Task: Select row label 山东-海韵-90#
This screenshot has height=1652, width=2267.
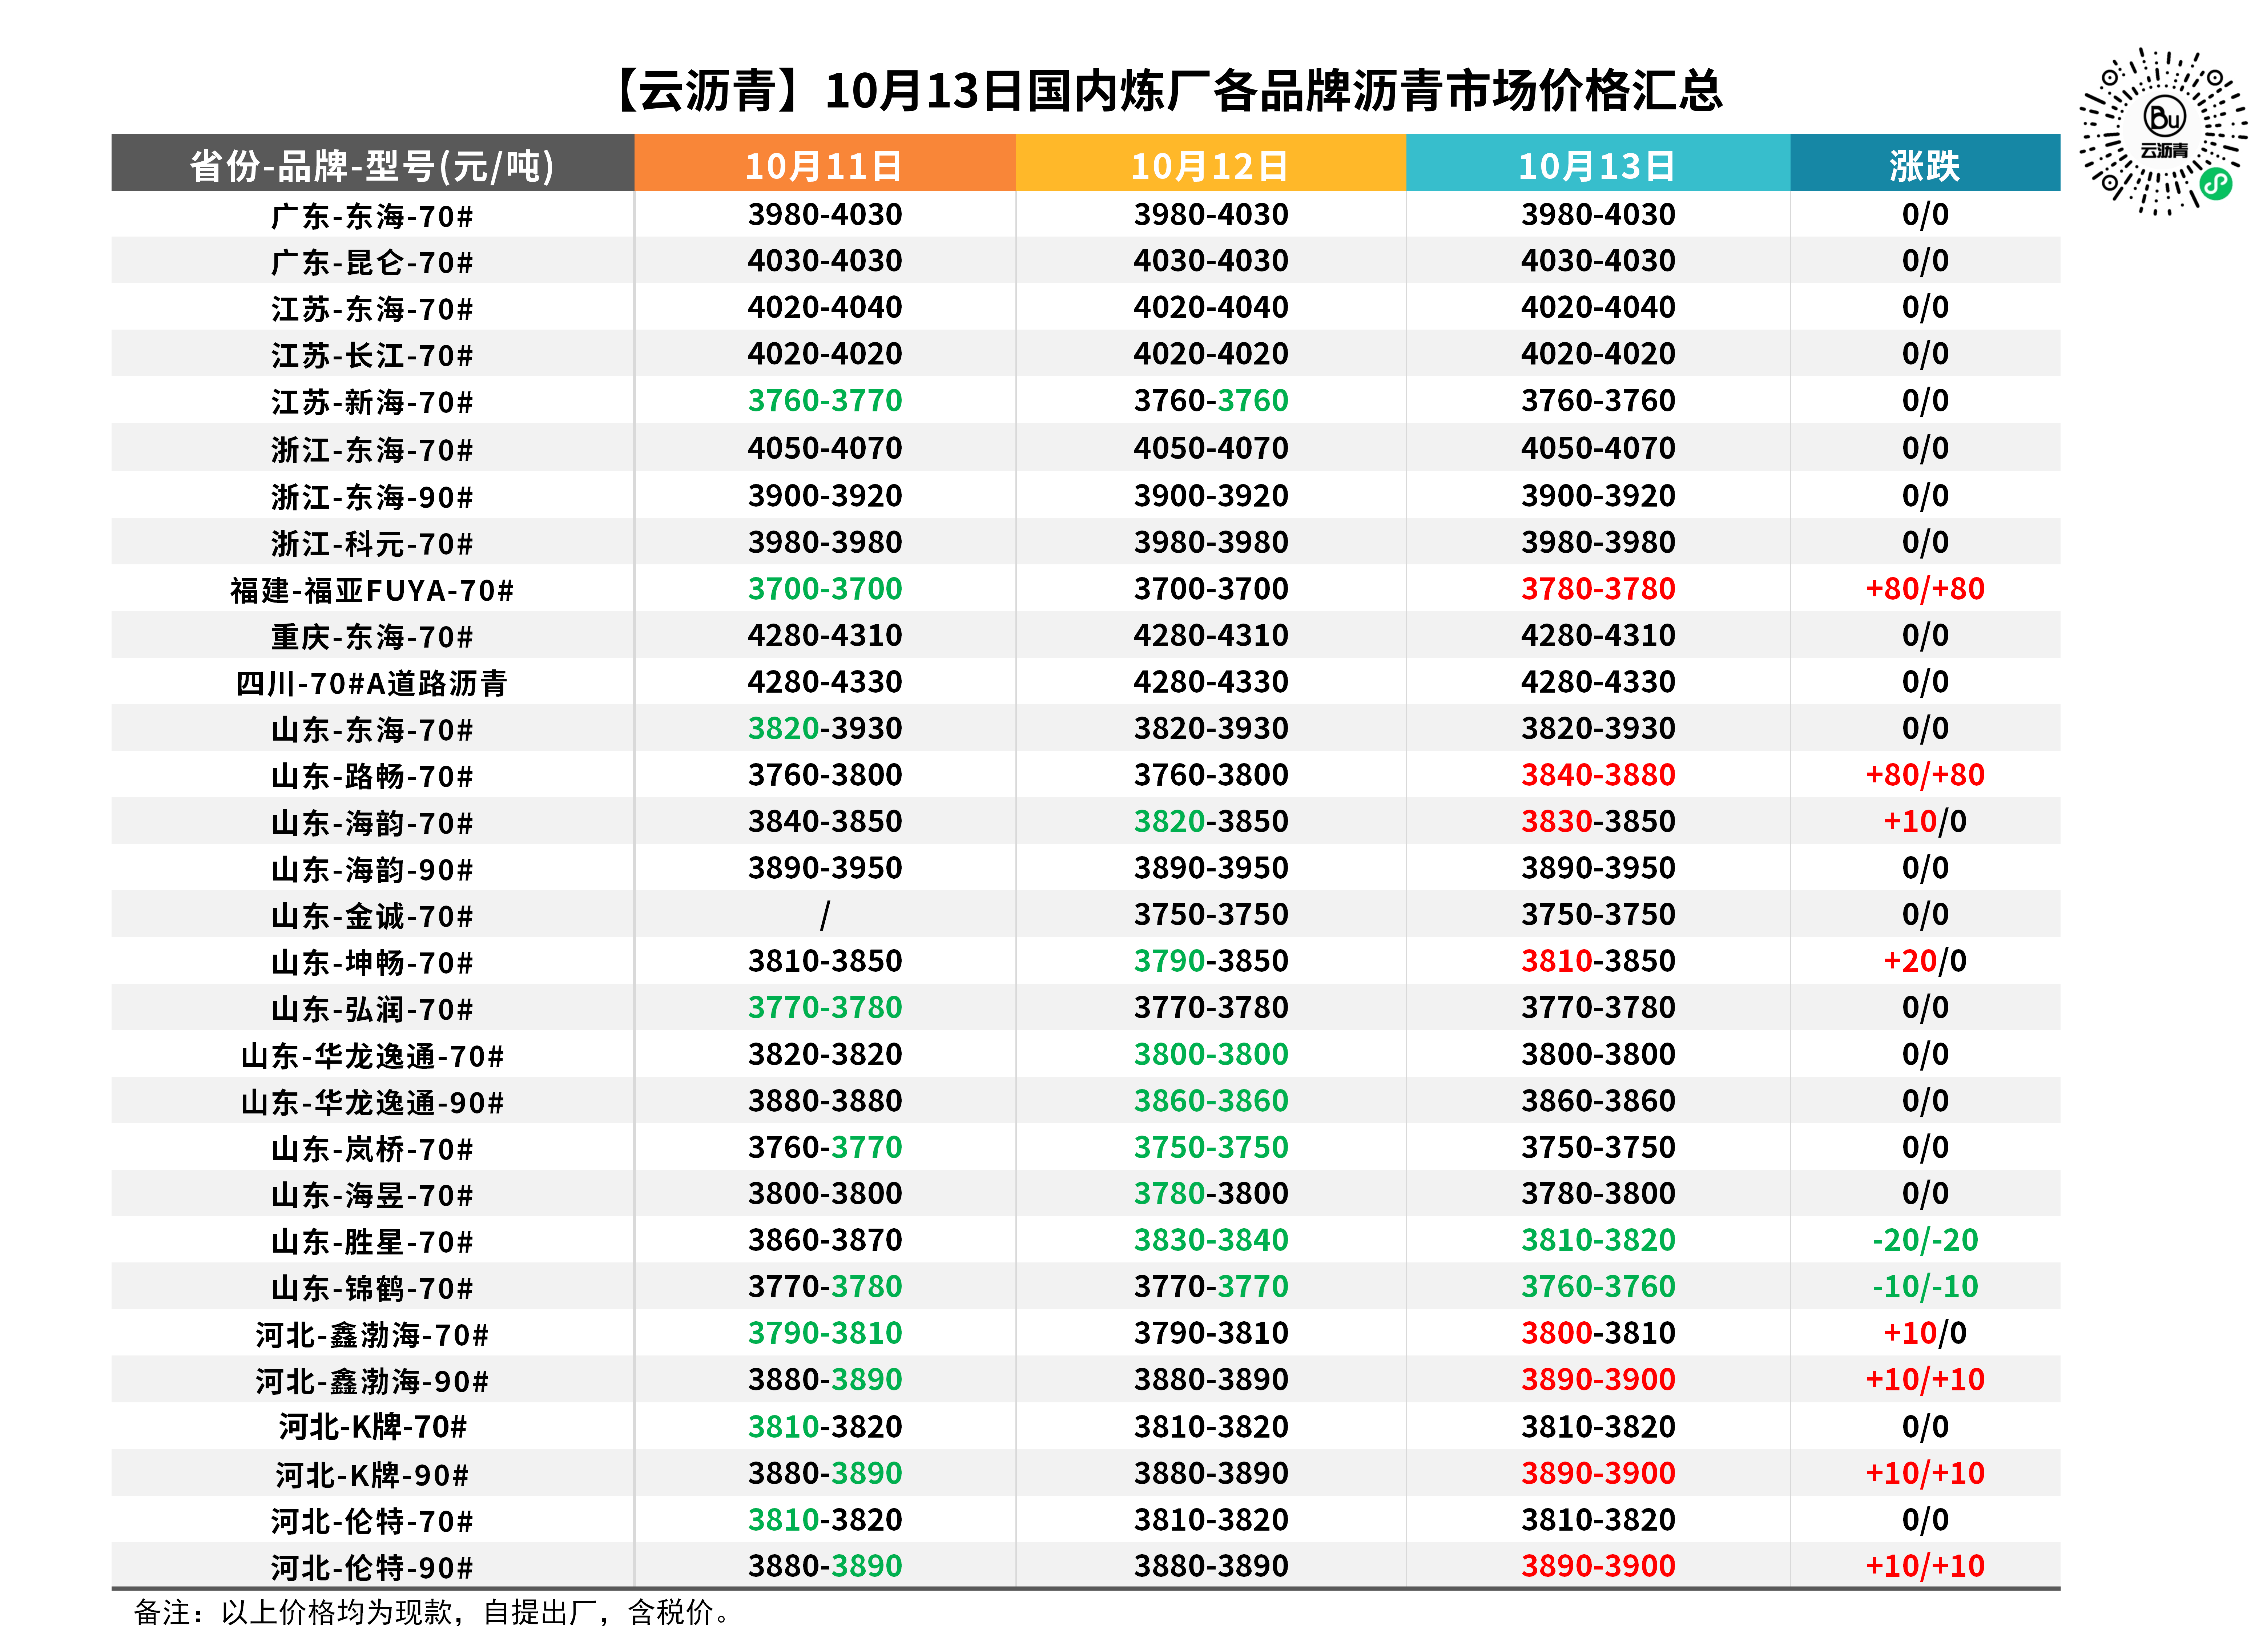Action: tap(372, 869)
